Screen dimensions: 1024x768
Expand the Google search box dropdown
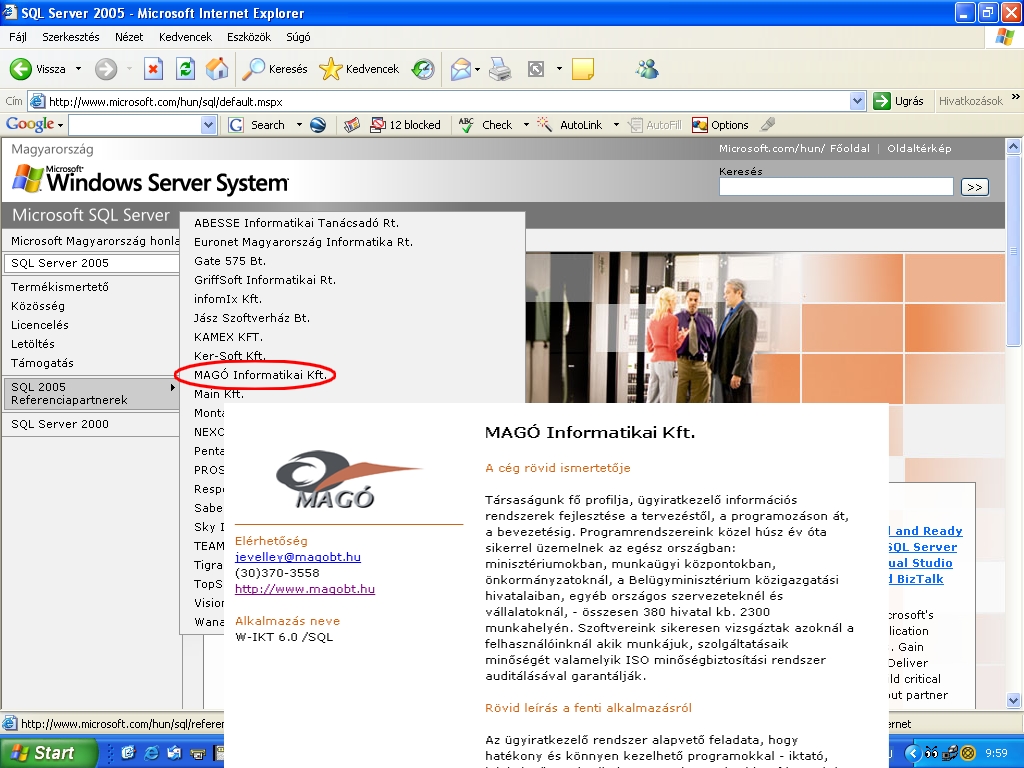pyautogui.click(x=208, y=125)
